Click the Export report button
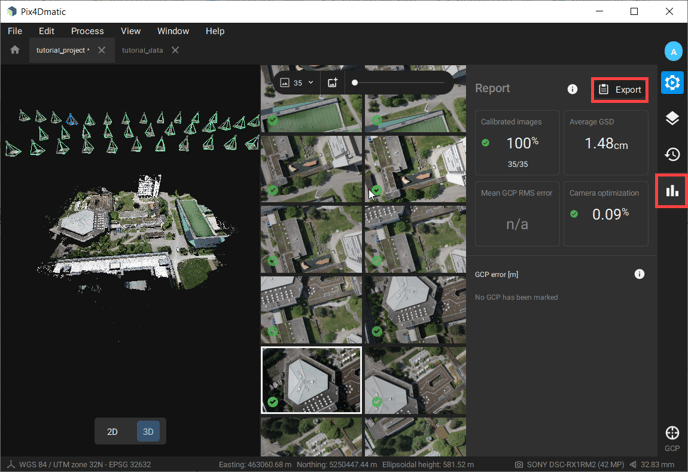This screenshot has height=472, width=688. point(619,89)
